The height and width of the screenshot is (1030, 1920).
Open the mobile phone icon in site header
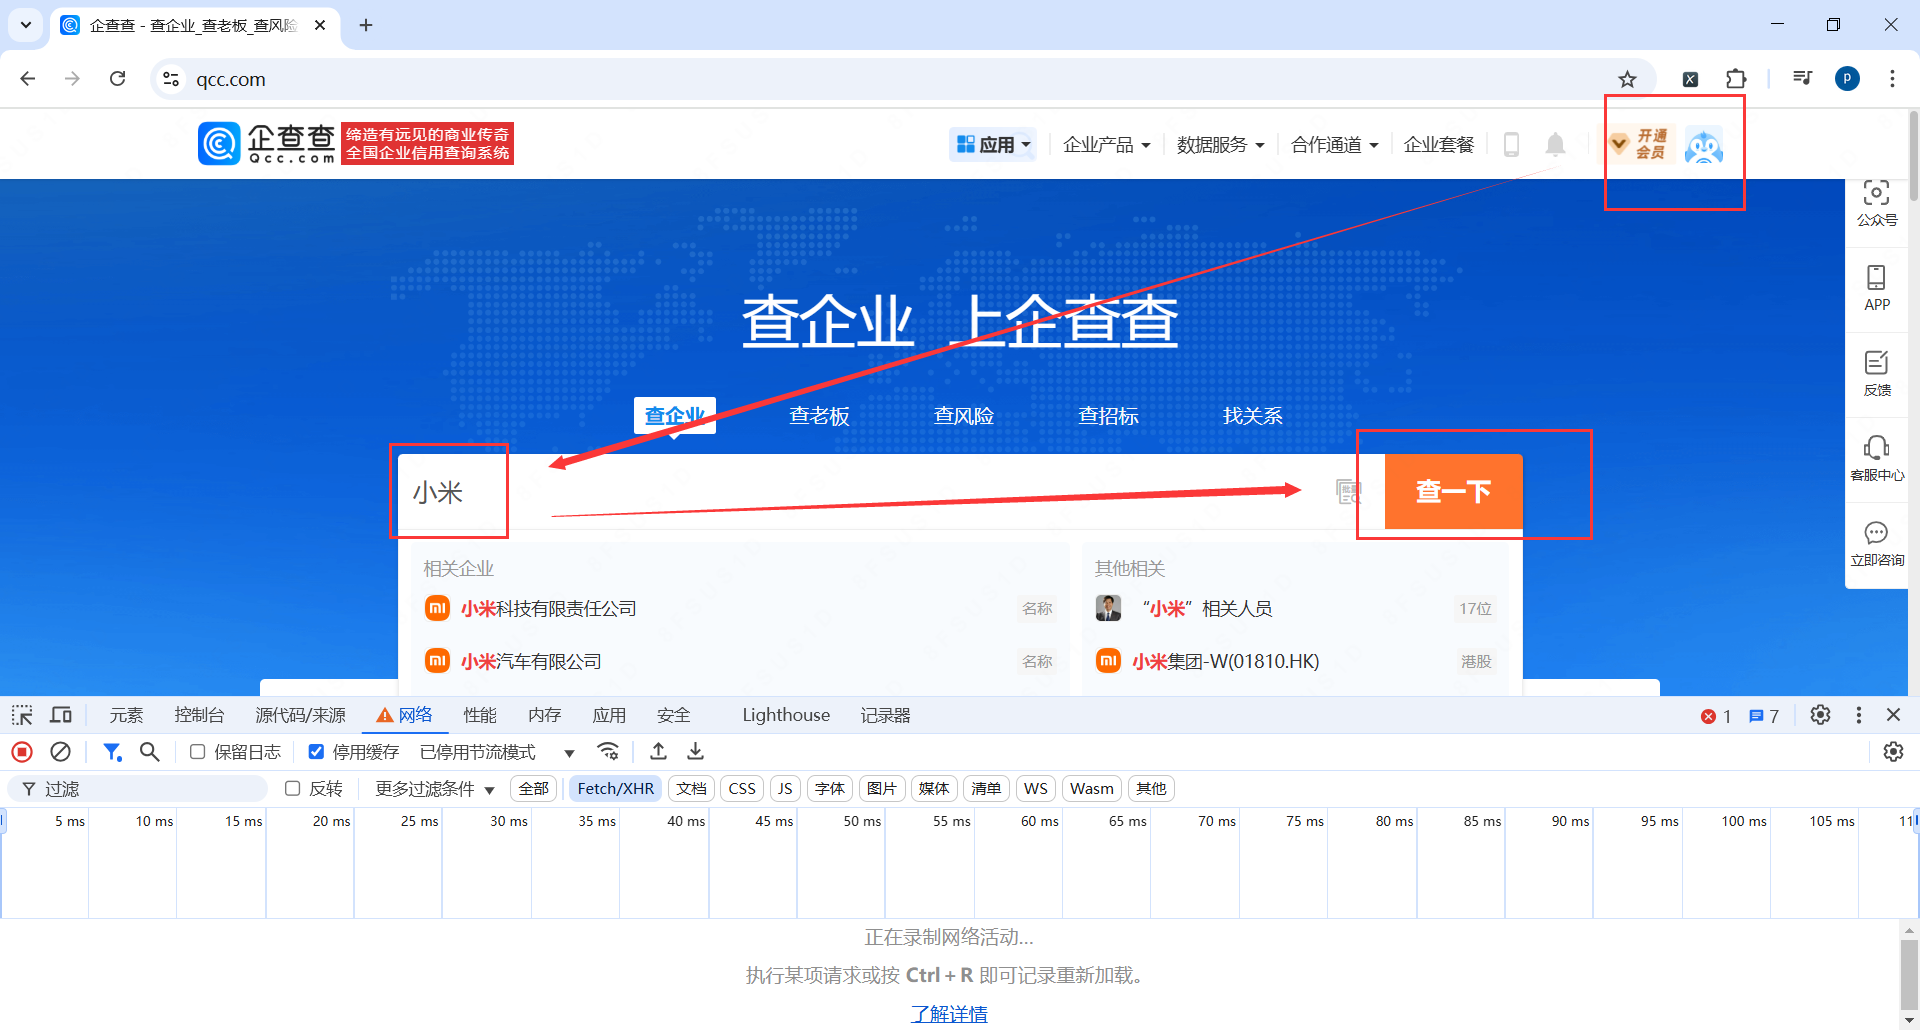tap(1511, 145)
